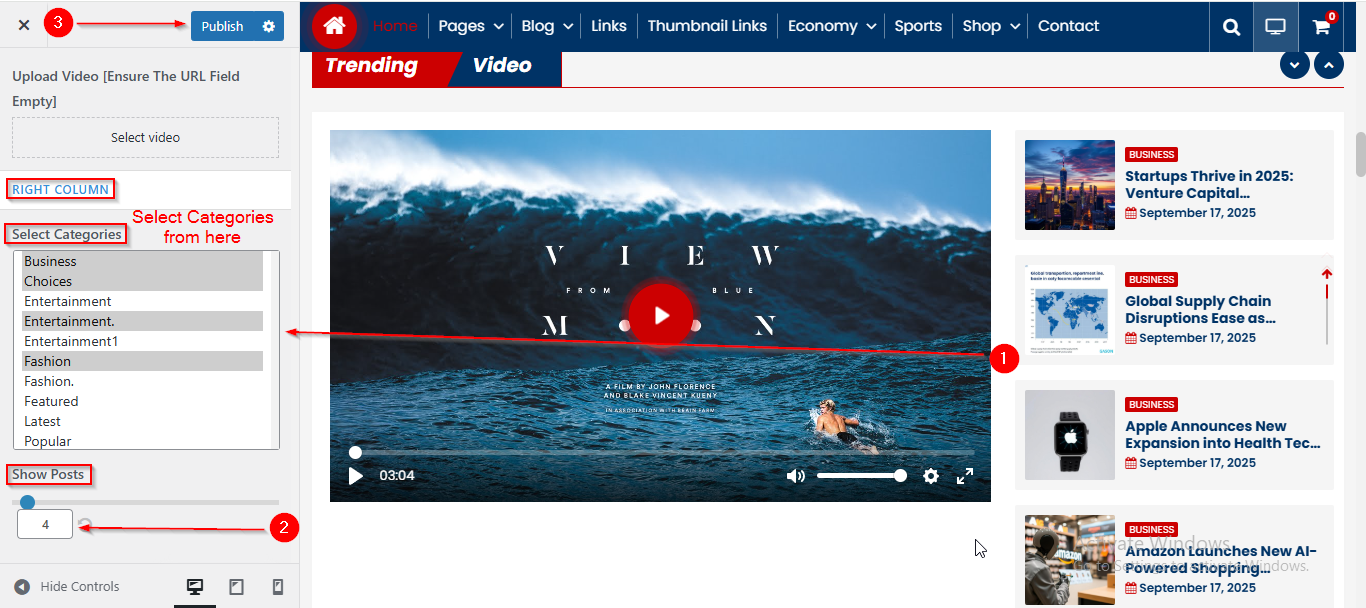Click the shopping cart icon
This screenshot has height=608, width=1366.
[1321, 27]
